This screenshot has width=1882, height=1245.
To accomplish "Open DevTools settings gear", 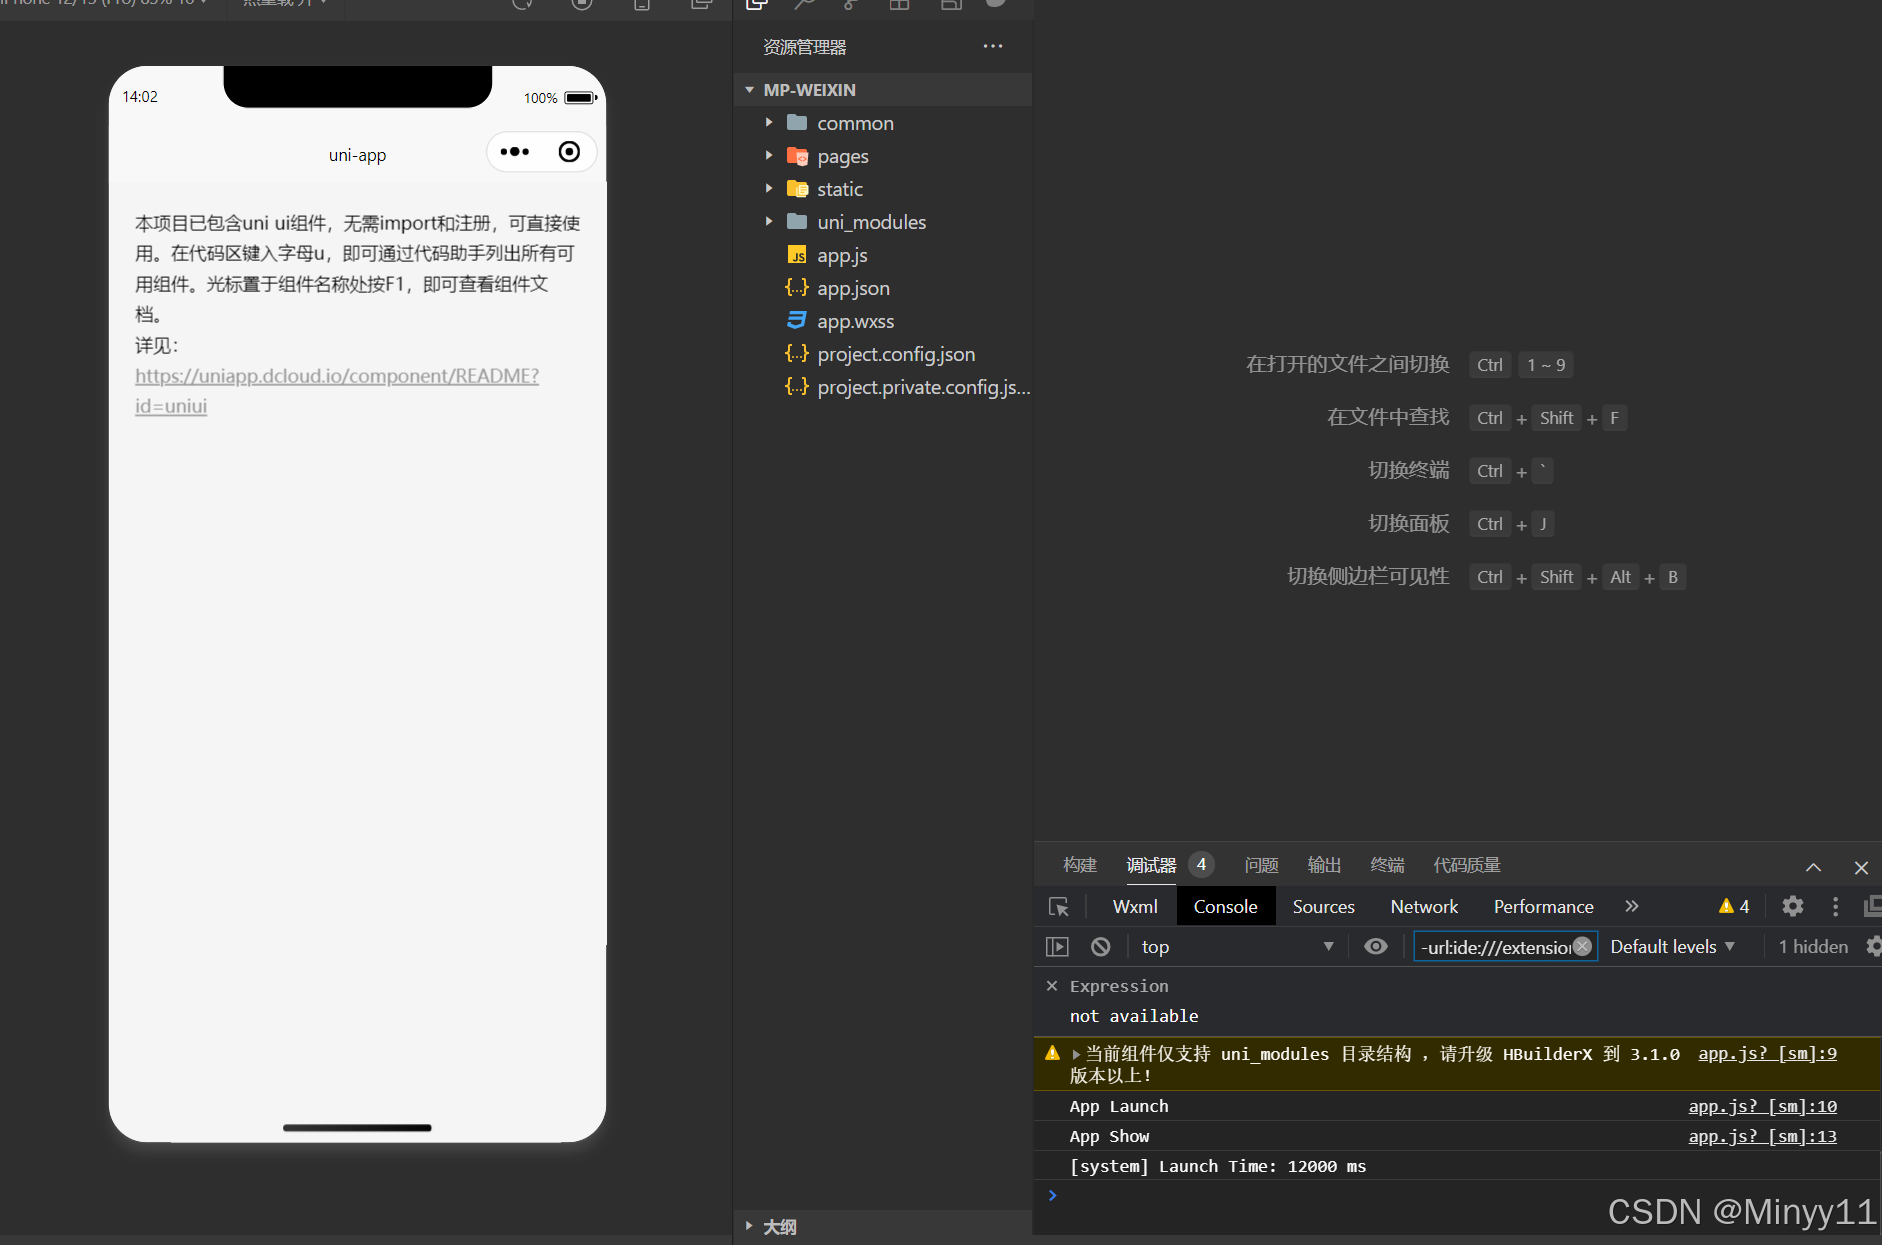I will tap(1792, 906).
